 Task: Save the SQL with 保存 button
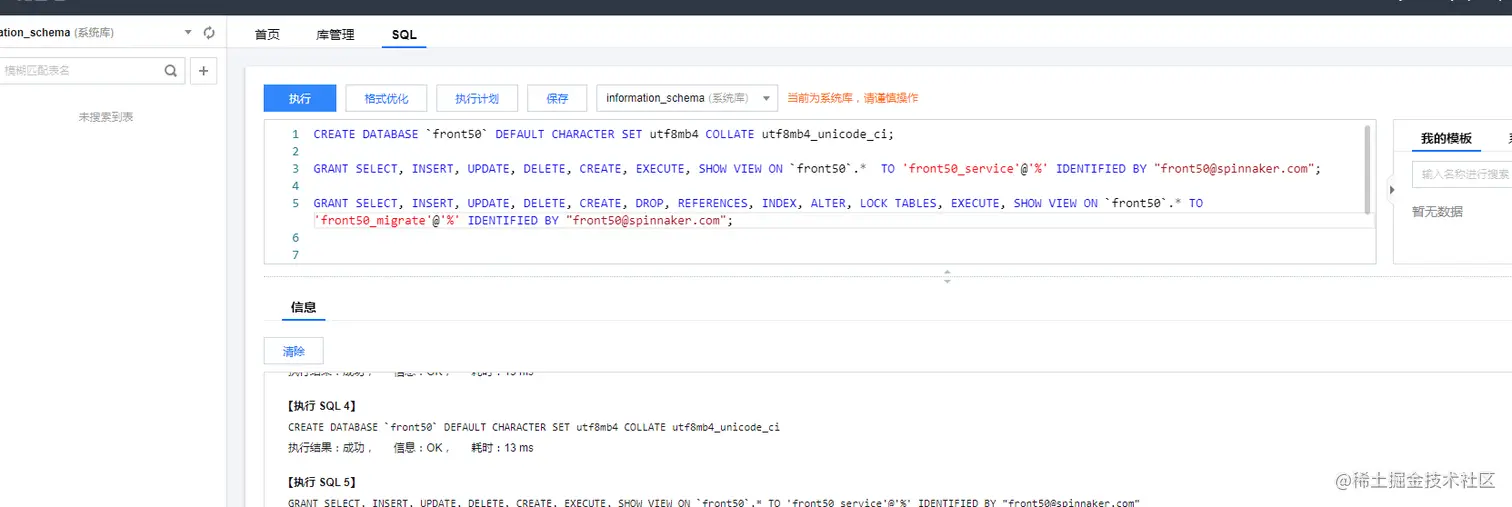(x=557, y=98)
